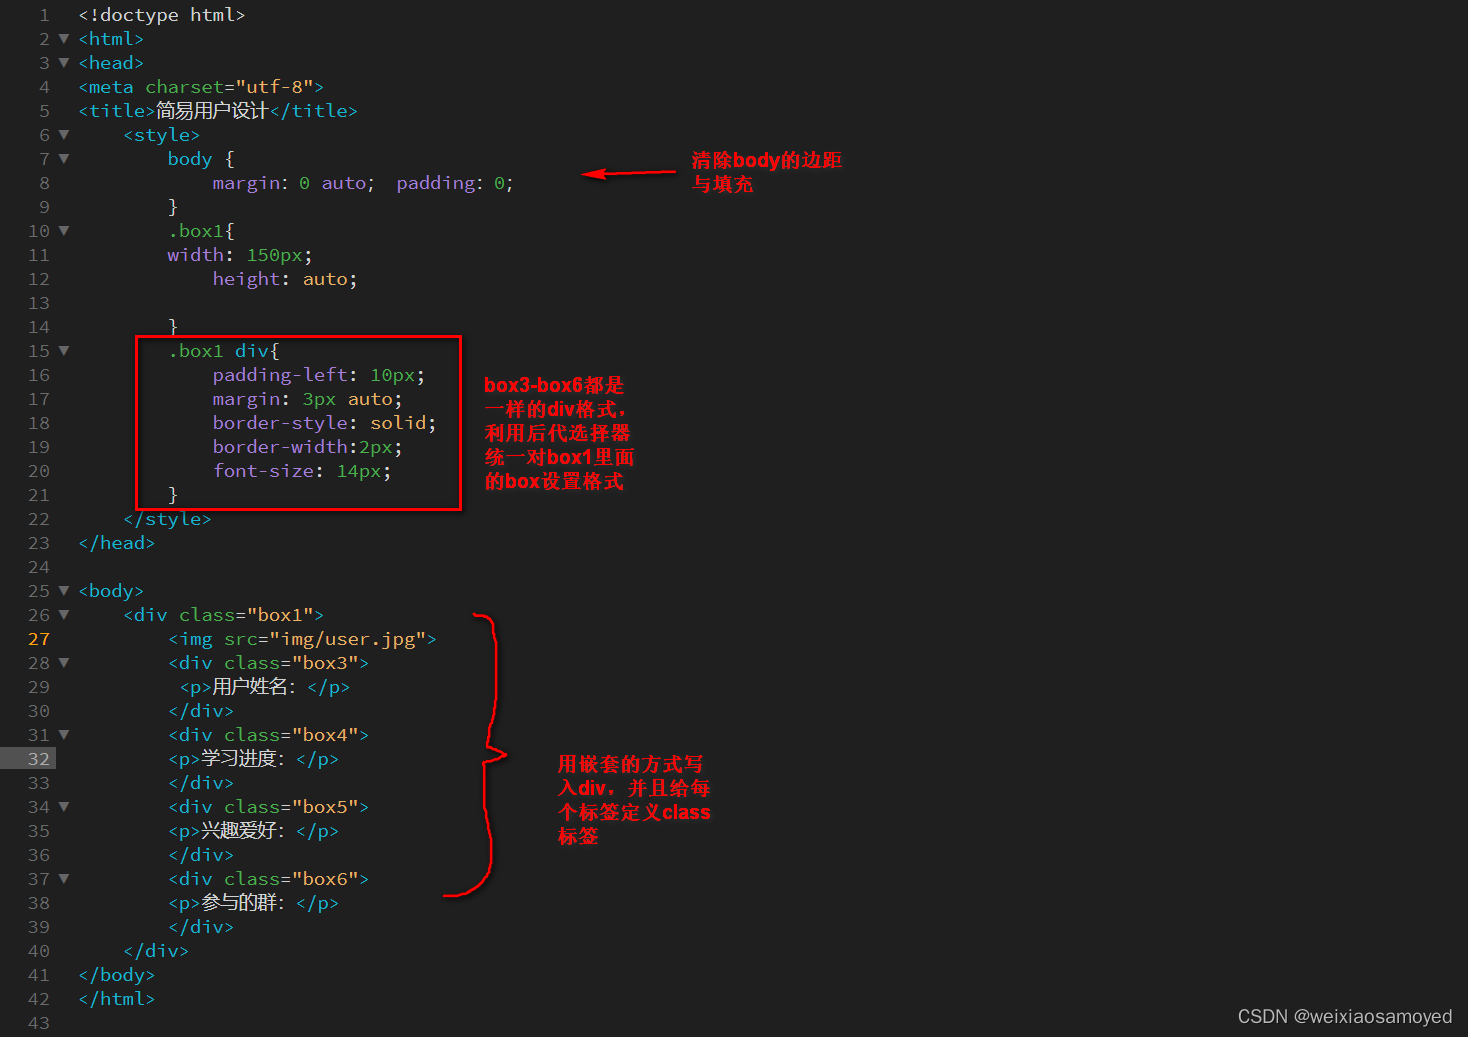Collapse the box6 div fold arrow on line 37
Viewport: 1468px width, 1037px height.
click(x=64, y=879)
